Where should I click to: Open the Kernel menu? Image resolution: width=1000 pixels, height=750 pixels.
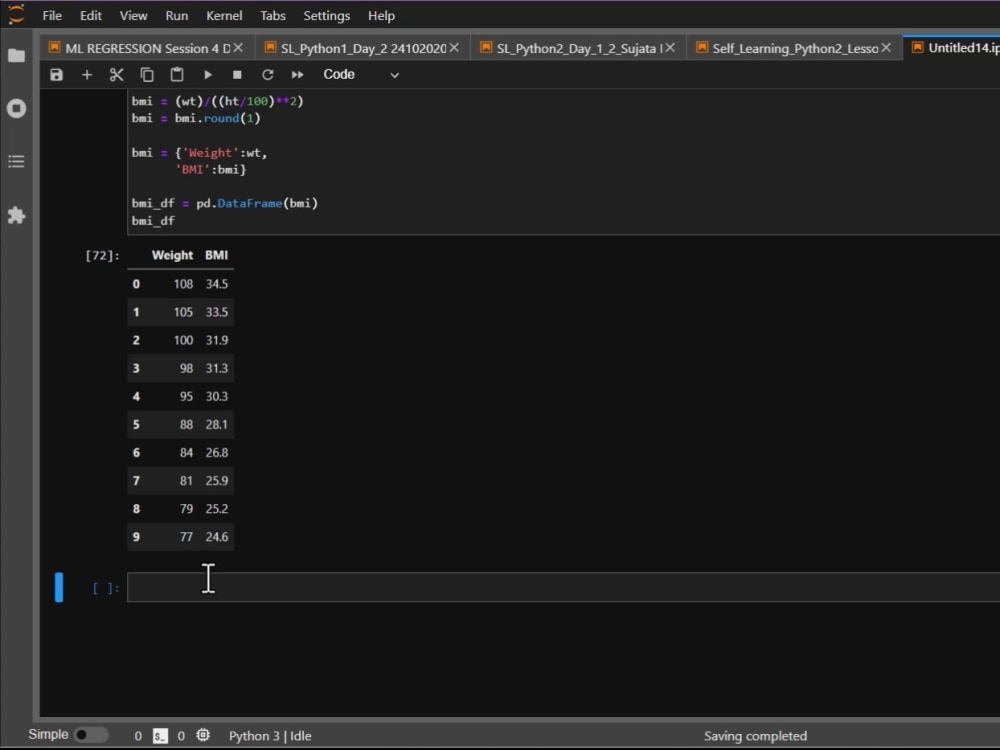pos(224,15)
